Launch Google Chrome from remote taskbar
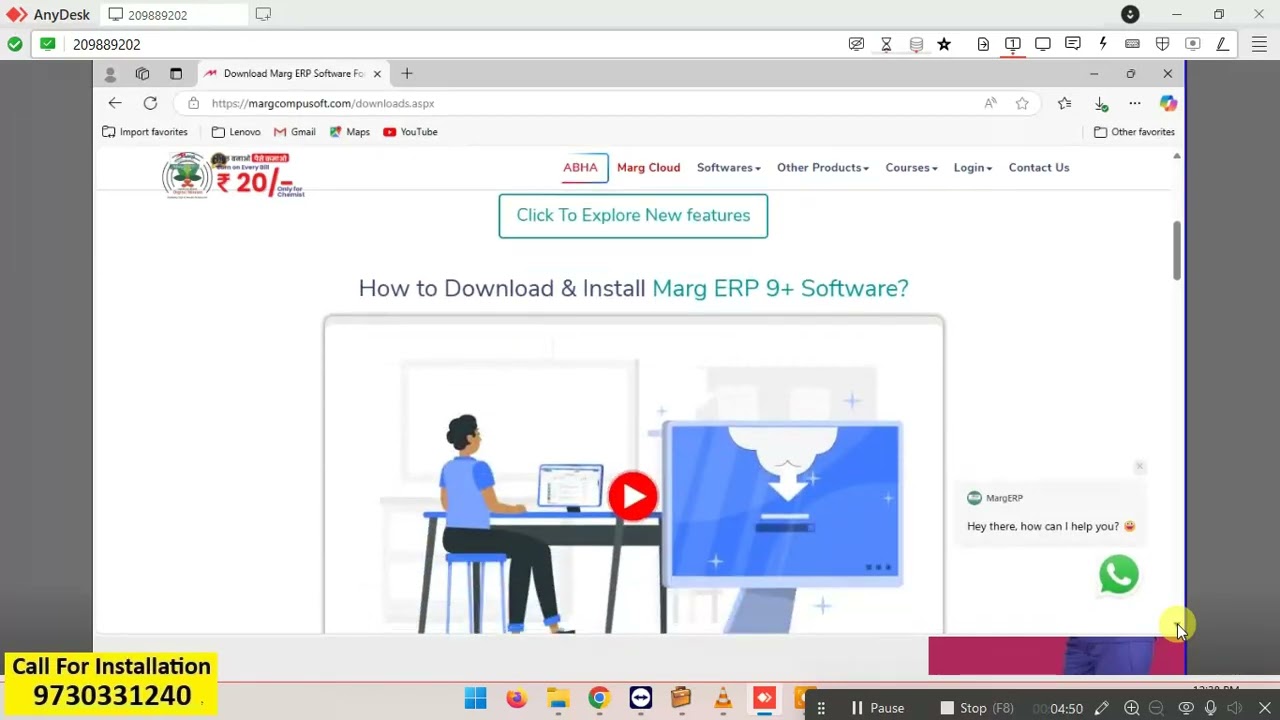The width and height of the screenshot is (1280, 720). click(599, 698)
